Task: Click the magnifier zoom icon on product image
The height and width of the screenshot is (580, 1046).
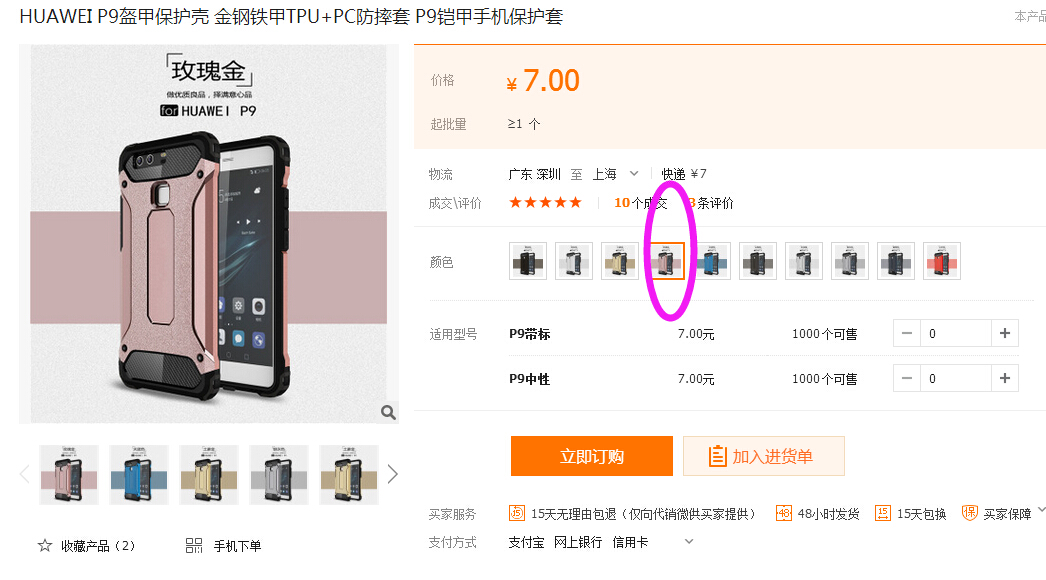Action: pyautogui.click(x=388, y=412)
